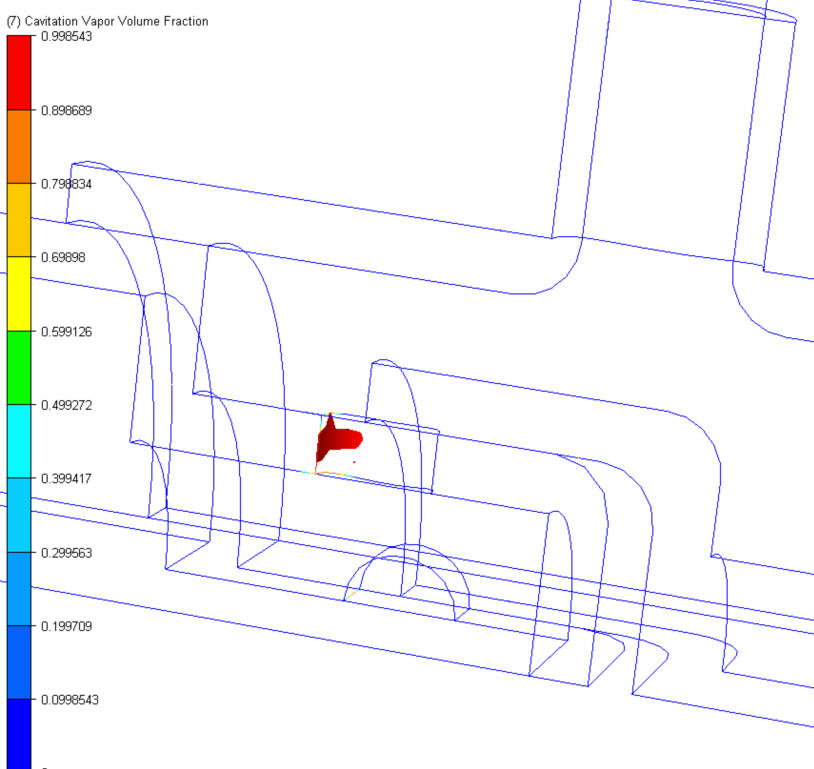This screenshot has height=769, width=814.
Task: Pick the cyan band below 0.499272
Action: tap(19, 441)
